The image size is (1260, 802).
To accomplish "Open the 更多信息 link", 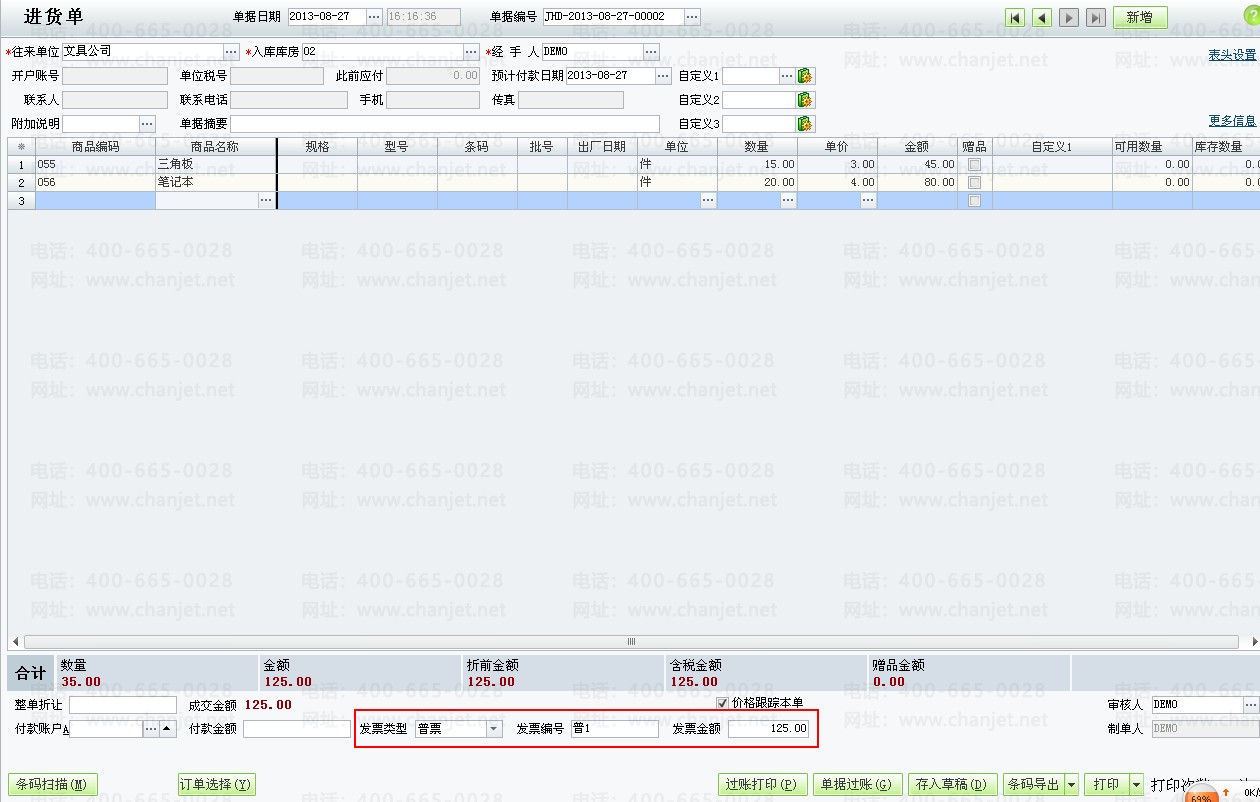I will tap(1231, 121).
